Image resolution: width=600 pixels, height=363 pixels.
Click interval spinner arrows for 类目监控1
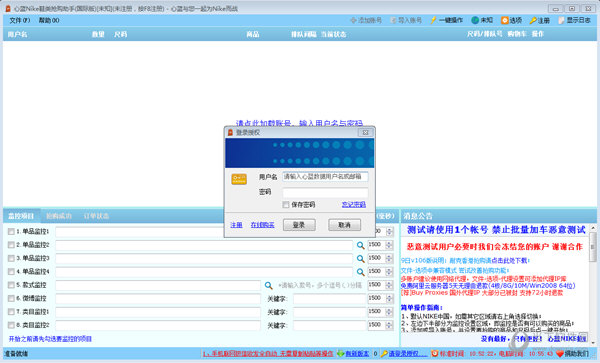[389, 312]
